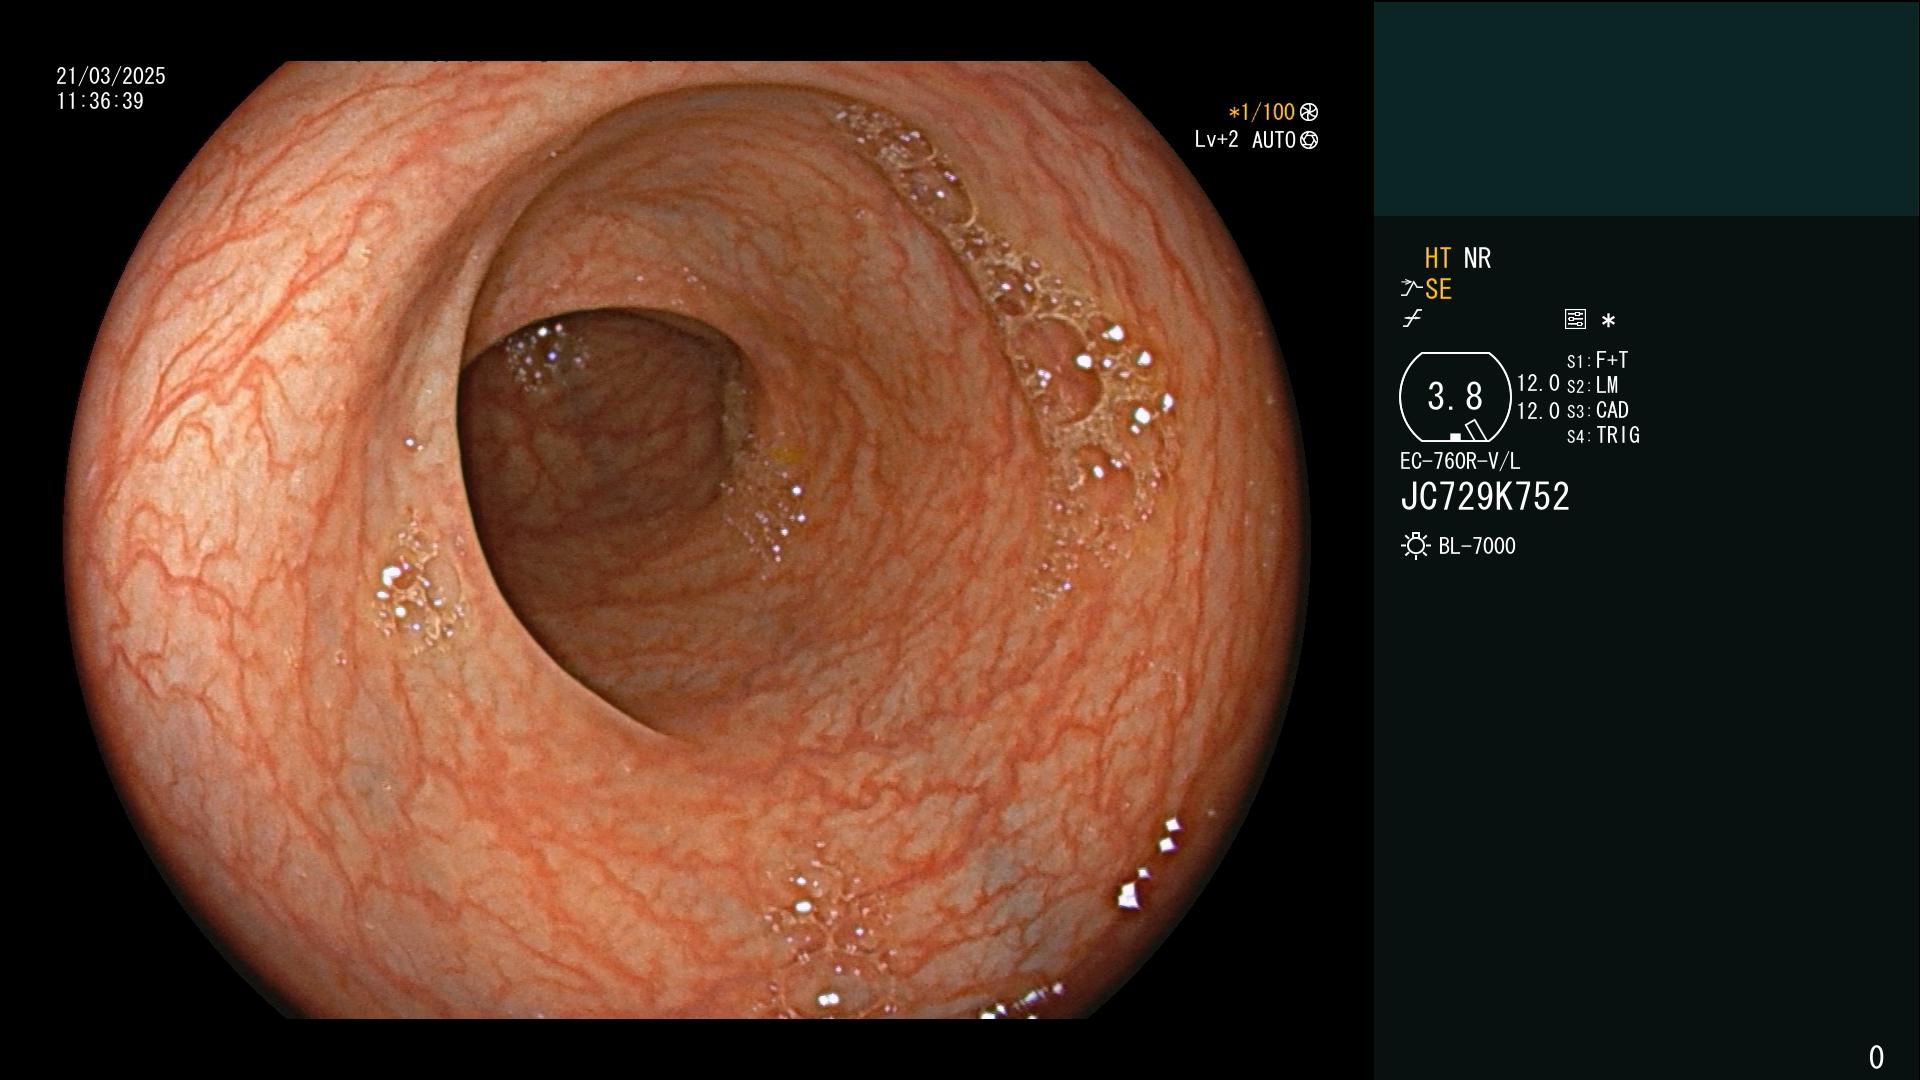Click the tone curve icon below SE
The width and height of the screenshot is (1920, 1080).
click(1412, 319)
